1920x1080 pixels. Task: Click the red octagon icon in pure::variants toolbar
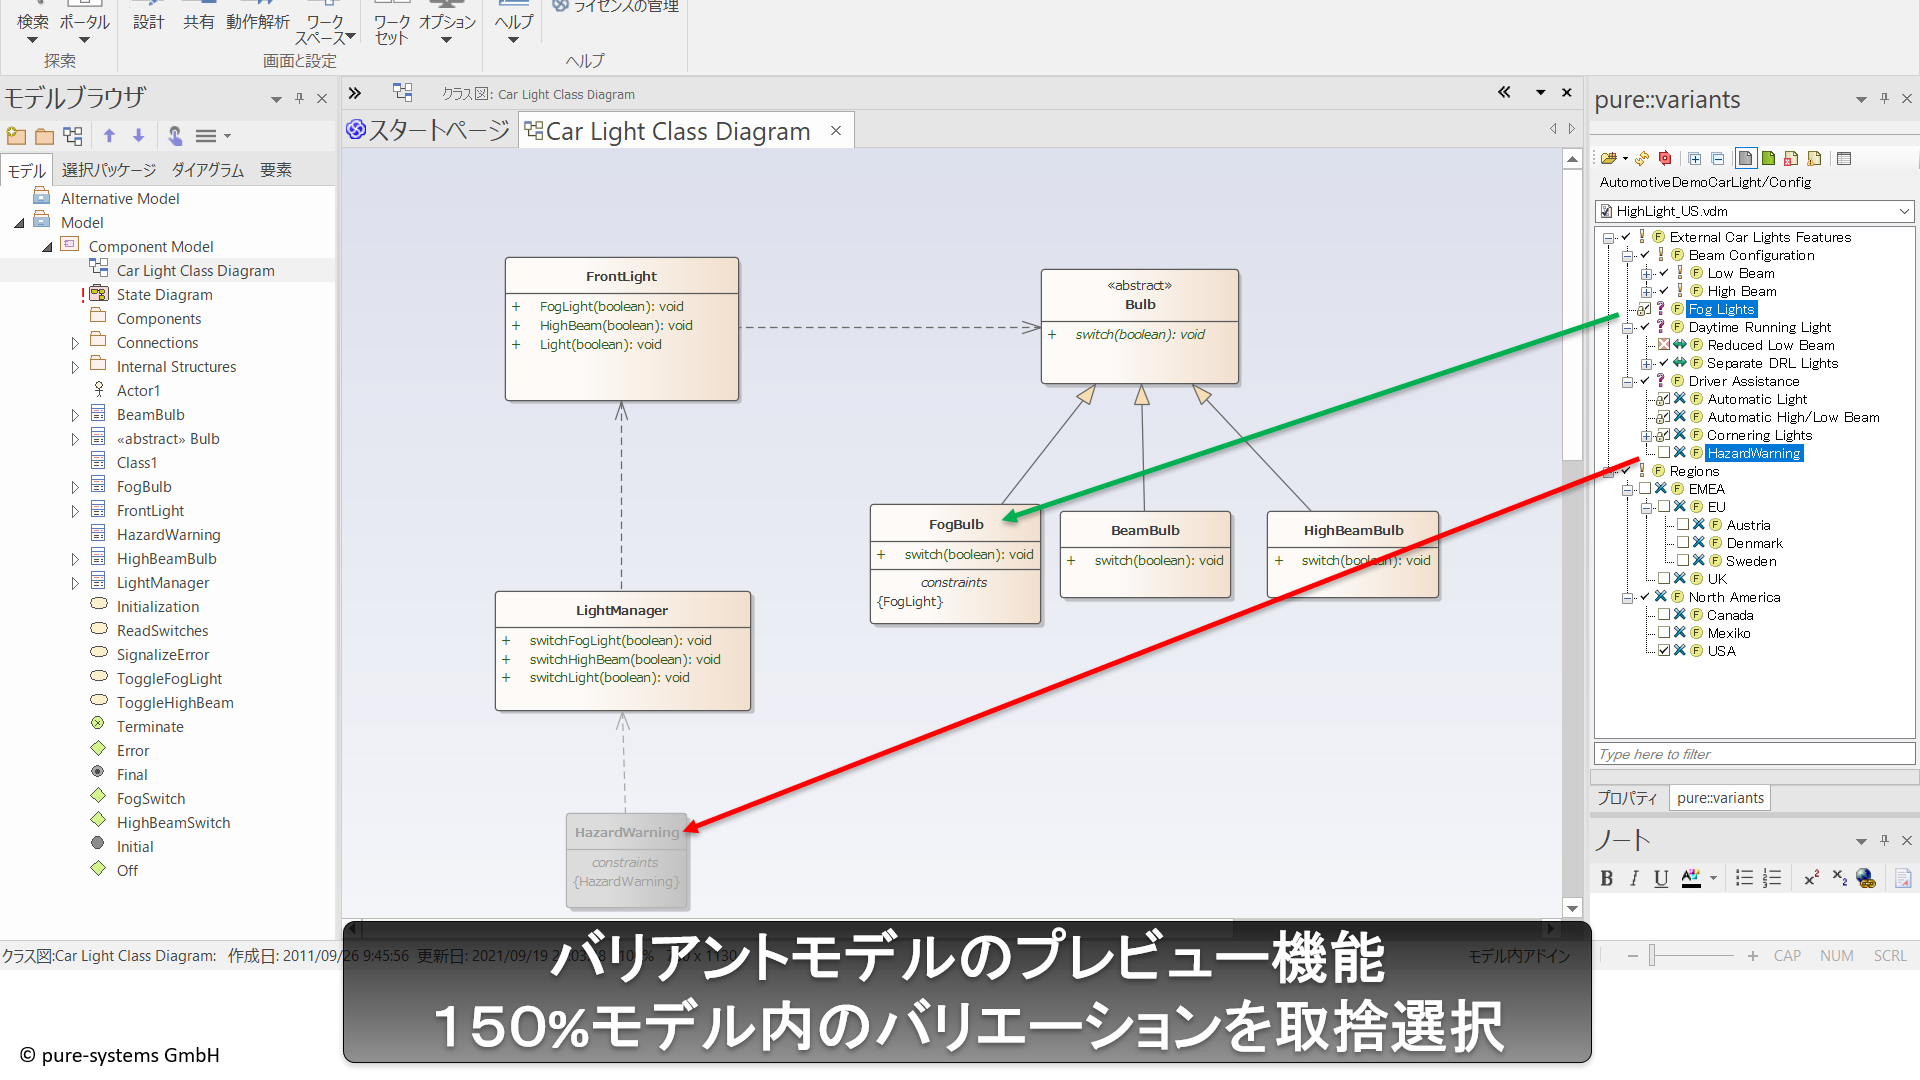coord(1665,158)
